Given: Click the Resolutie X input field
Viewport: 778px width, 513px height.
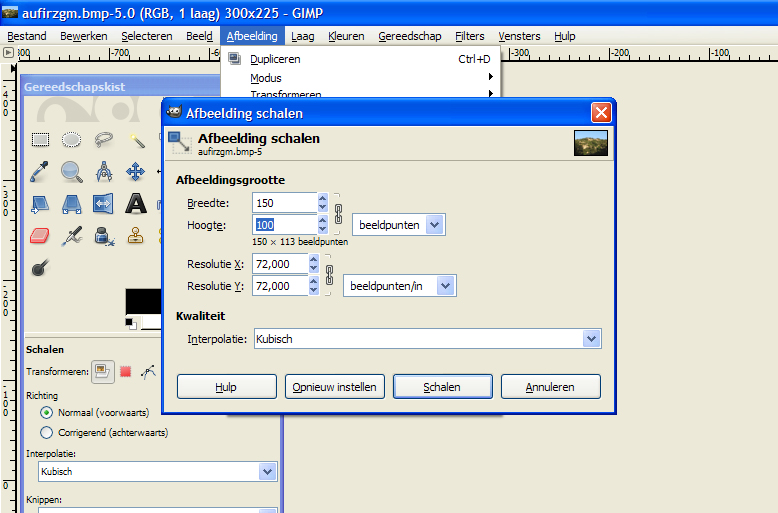Looking at the screenshot, I should (280, 264).
